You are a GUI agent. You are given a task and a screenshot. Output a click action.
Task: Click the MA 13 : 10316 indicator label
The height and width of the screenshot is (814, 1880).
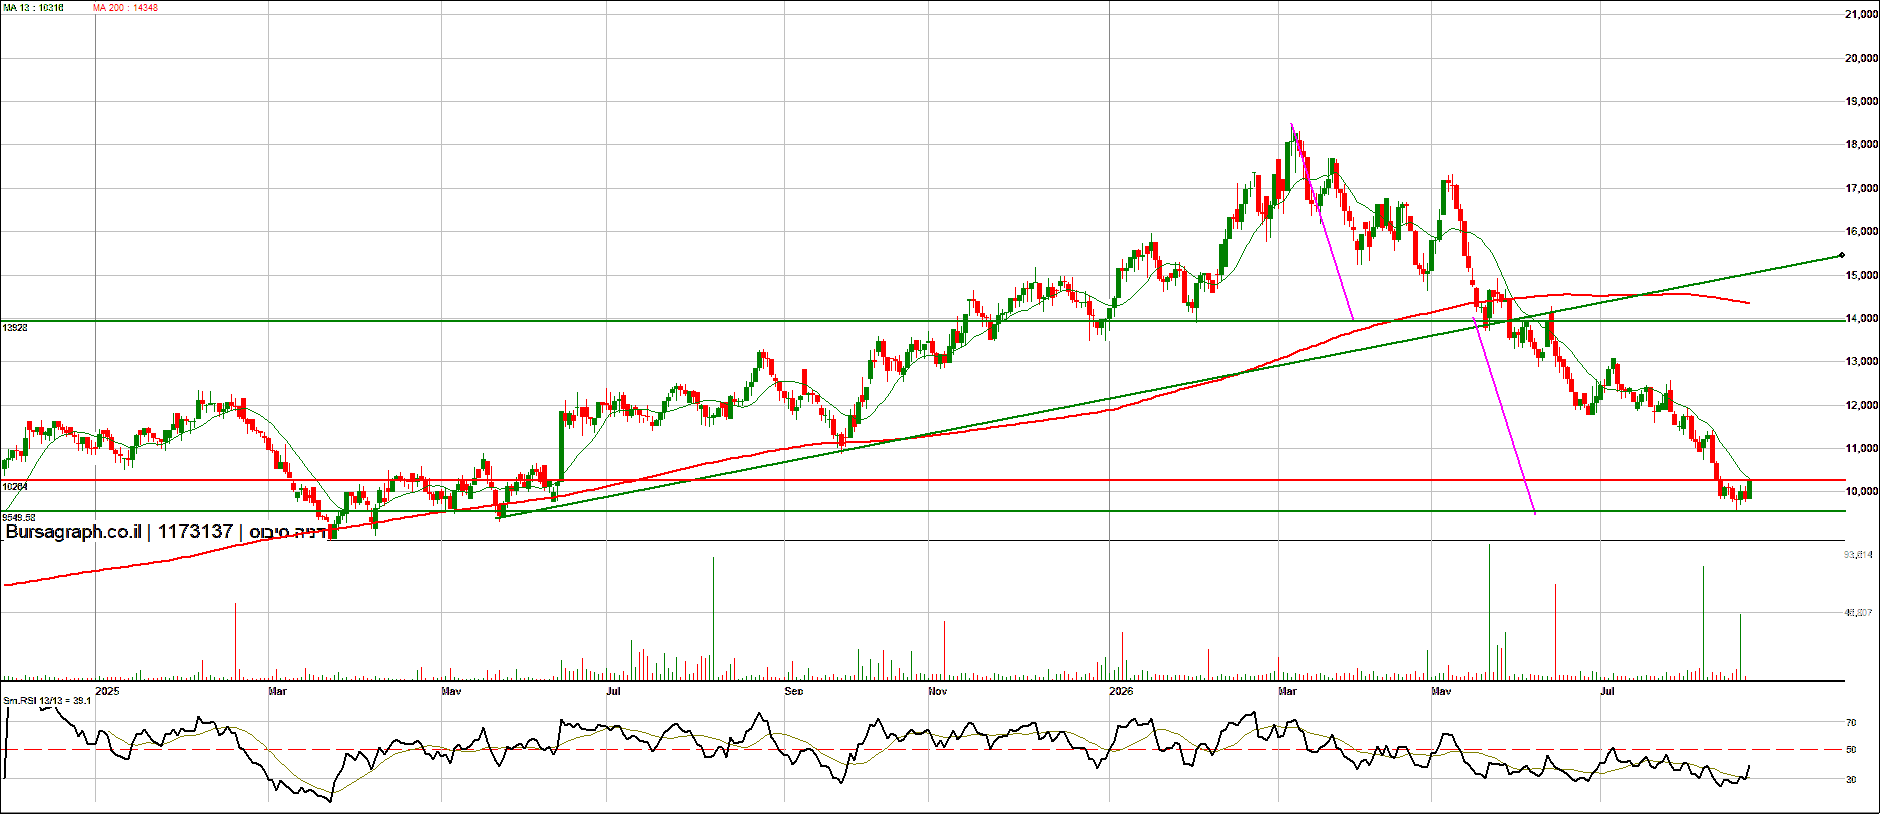[33, 7]
